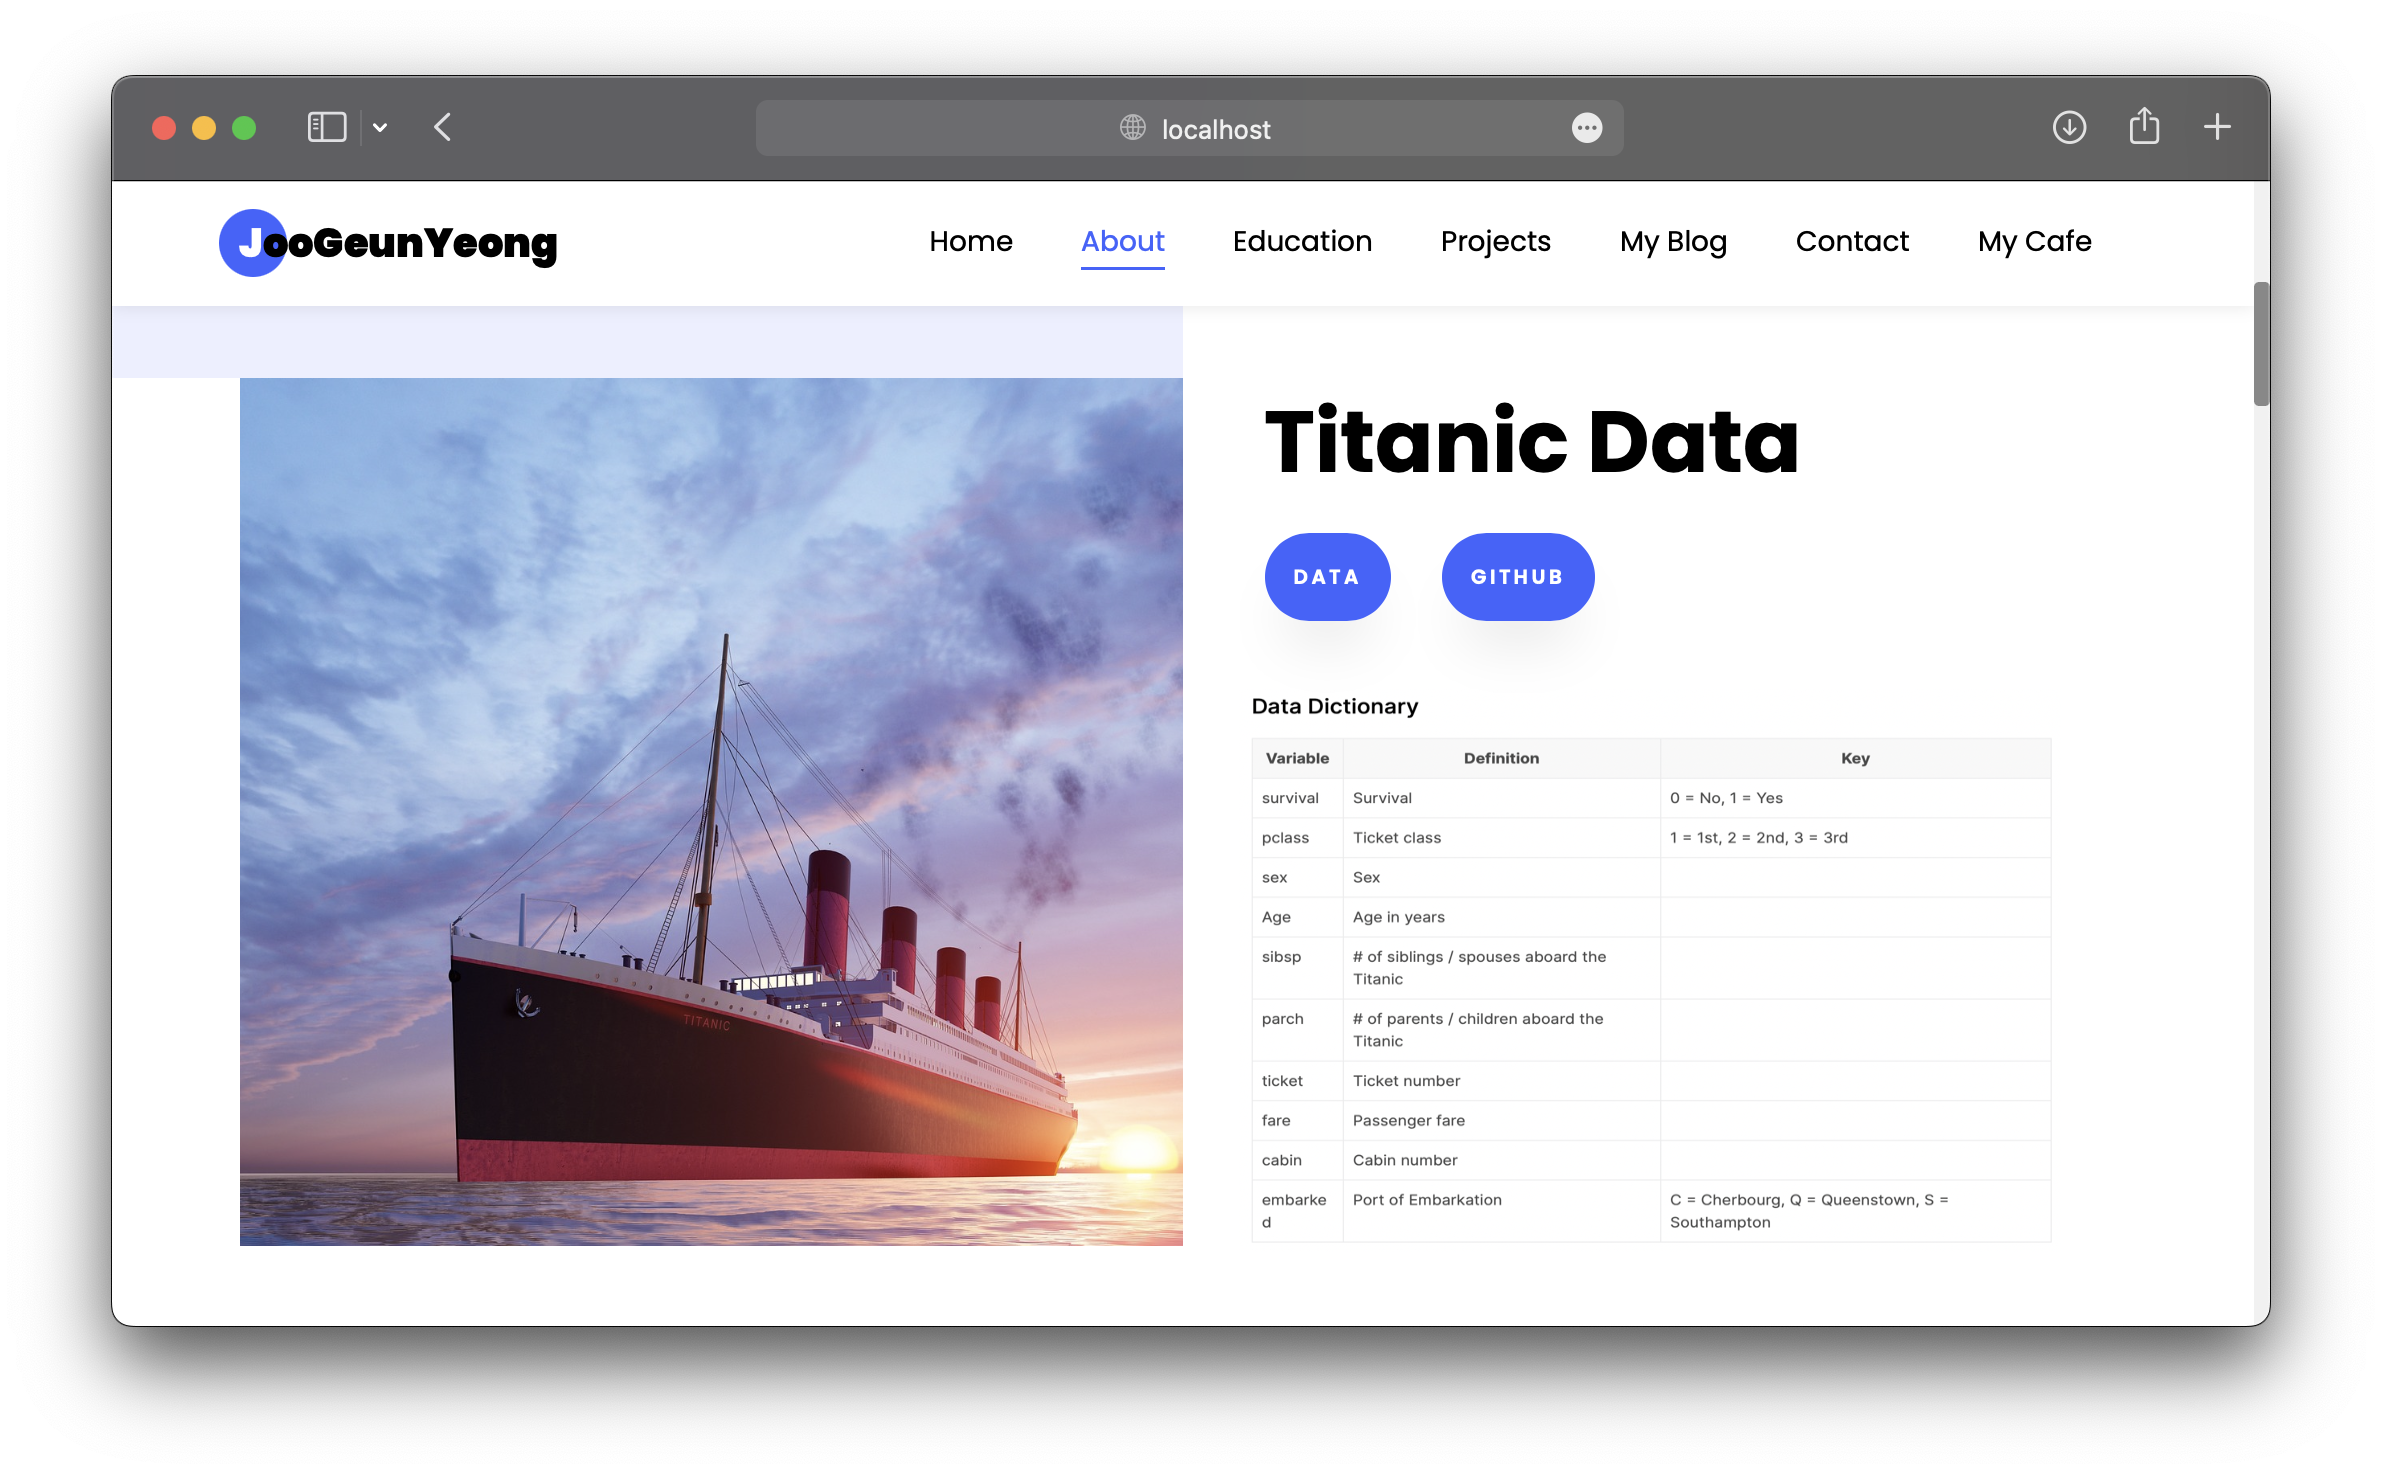
Task: Click the 'Age in years' cell
Action: point(1501,917)
